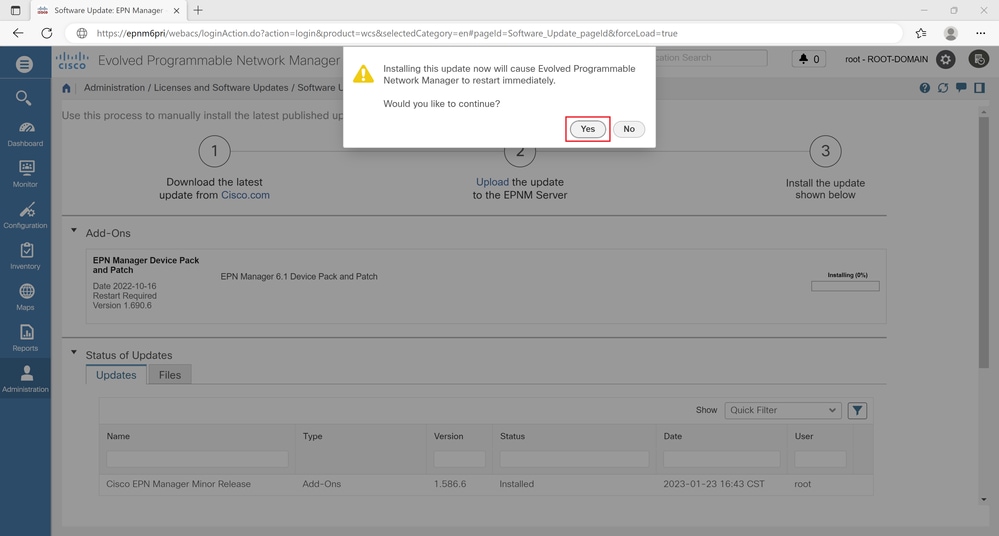
Task: Go to Dashboard in the sidebar
Action: (25, 134)
